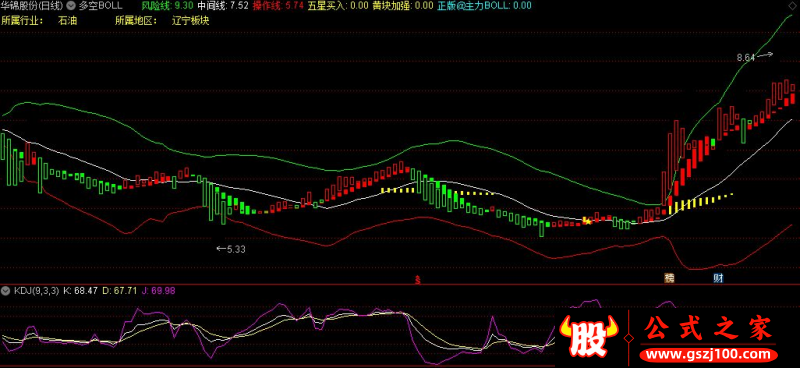Open the dropdown arrow beside KDJ(9,3,3)

pyautogui.click(x=6, y=291)
